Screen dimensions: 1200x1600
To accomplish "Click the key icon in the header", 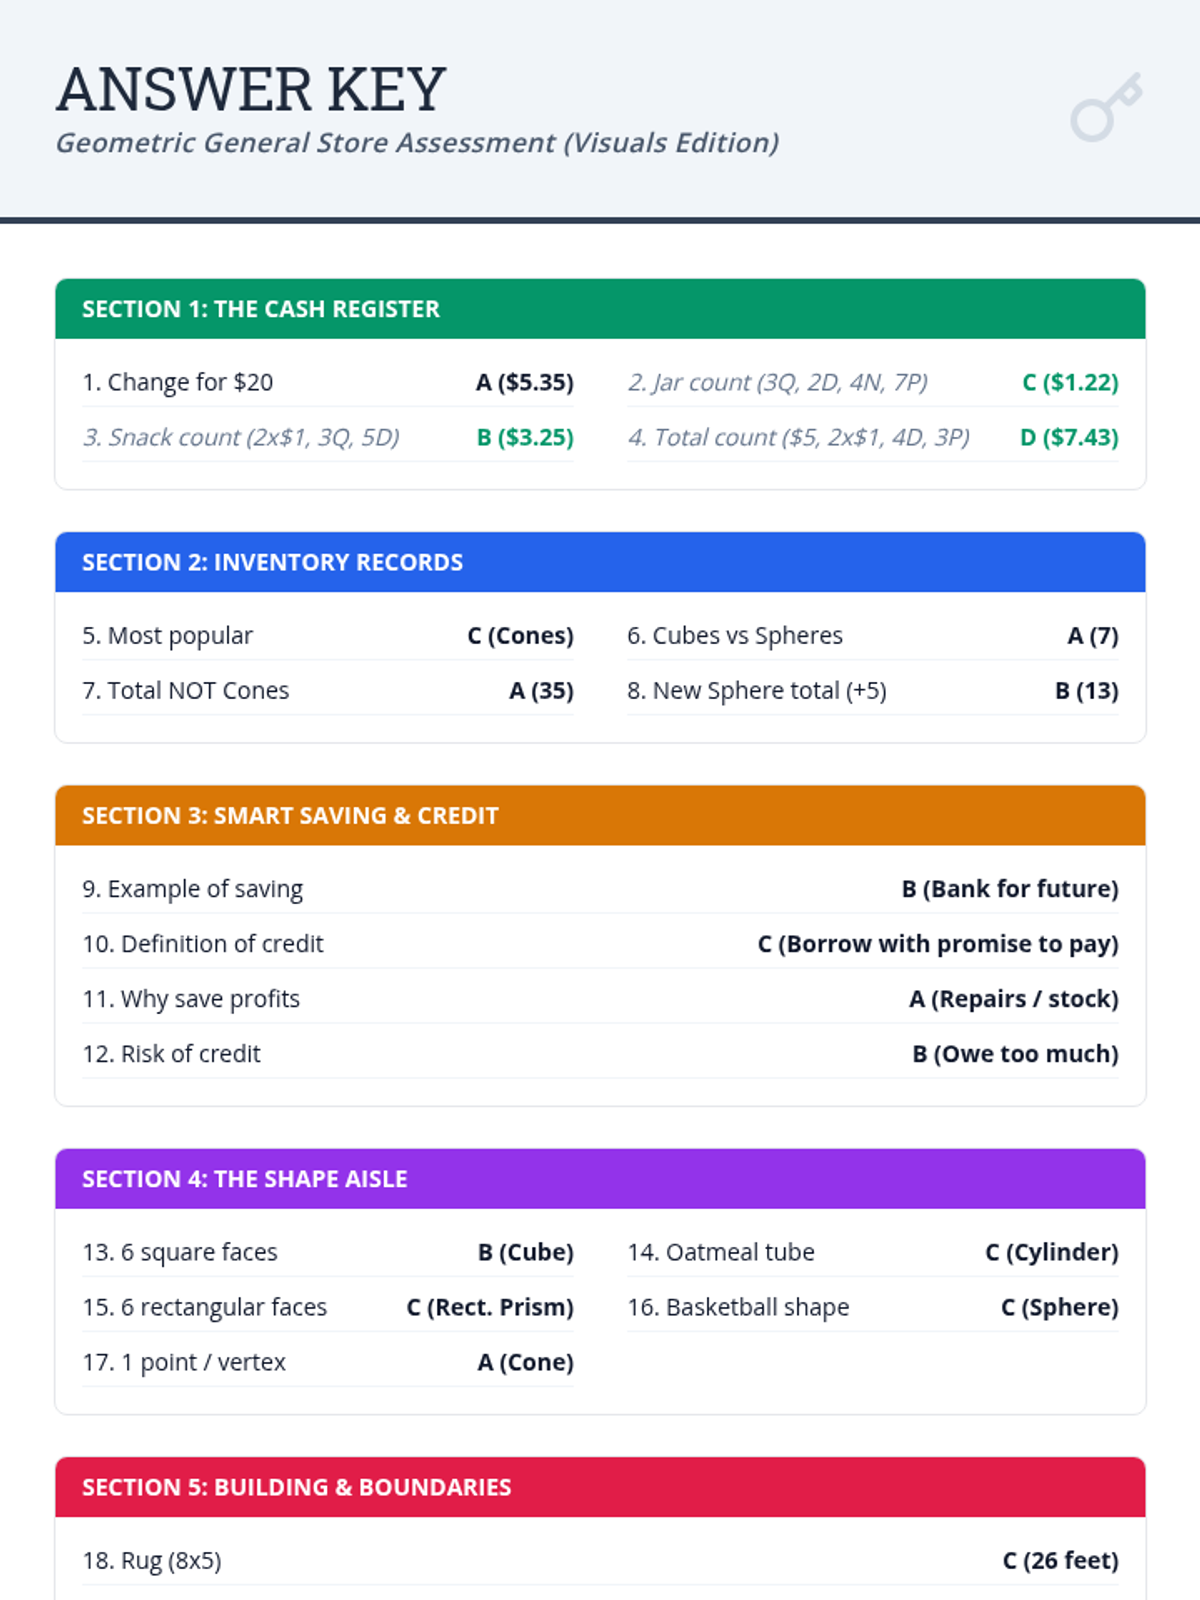I will click(1105, 107).
